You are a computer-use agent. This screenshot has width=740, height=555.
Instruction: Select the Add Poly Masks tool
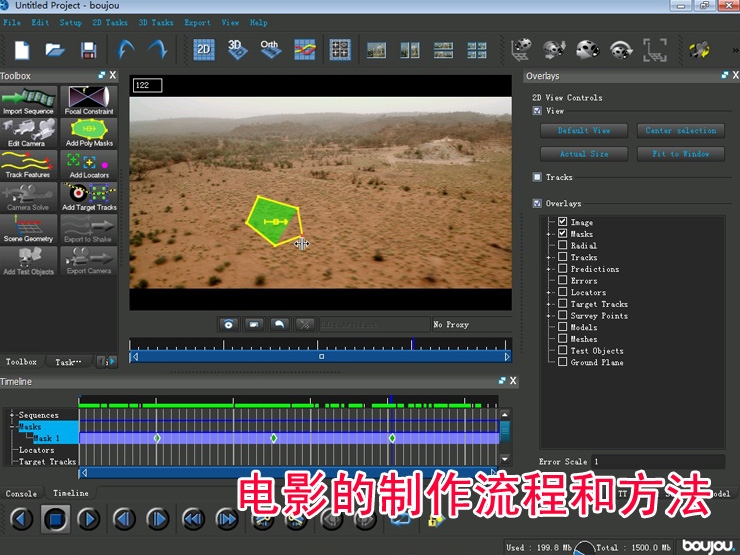click(89, 133)
